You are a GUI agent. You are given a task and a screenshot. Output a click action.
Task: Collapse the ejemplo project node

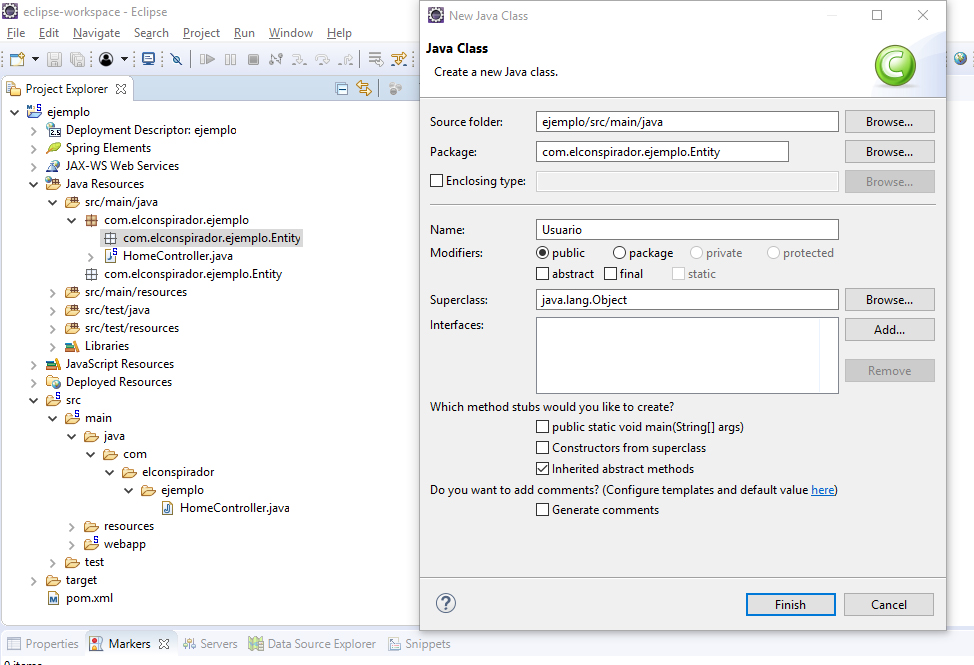click(15, 112)
